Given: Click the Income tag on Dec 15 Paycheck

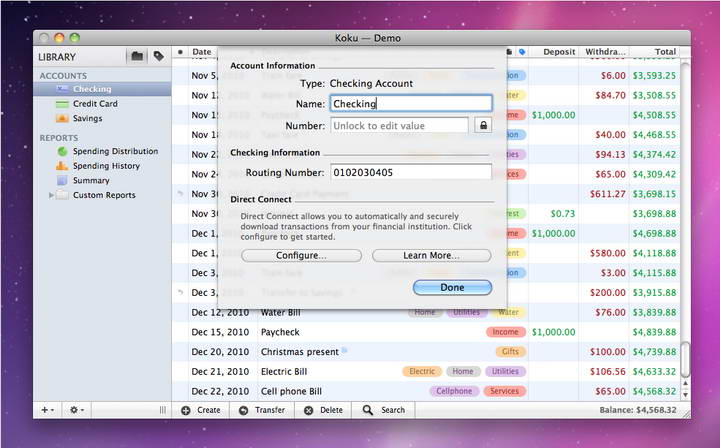Looking at the screenshot, I should (506, 332).
